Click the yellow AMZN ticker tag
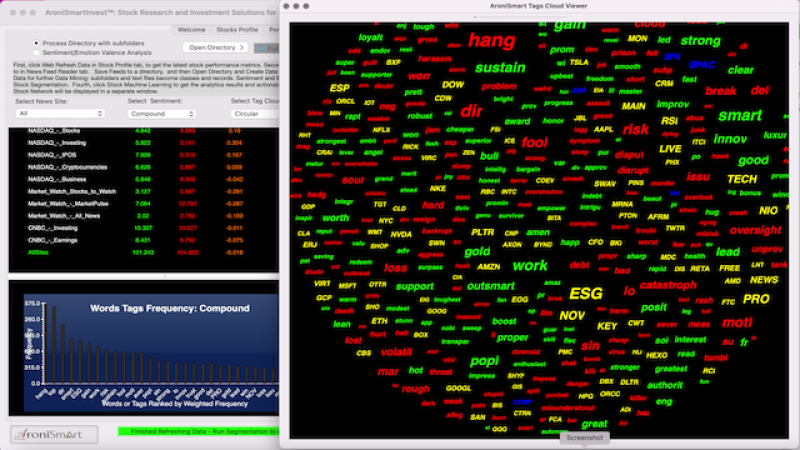 (488, 267)
